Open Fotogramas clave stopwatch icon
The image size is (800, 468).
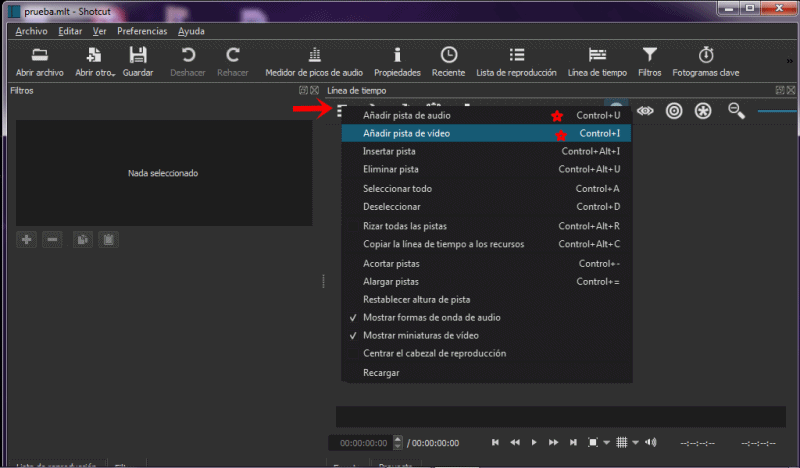(x=706, y=55)
